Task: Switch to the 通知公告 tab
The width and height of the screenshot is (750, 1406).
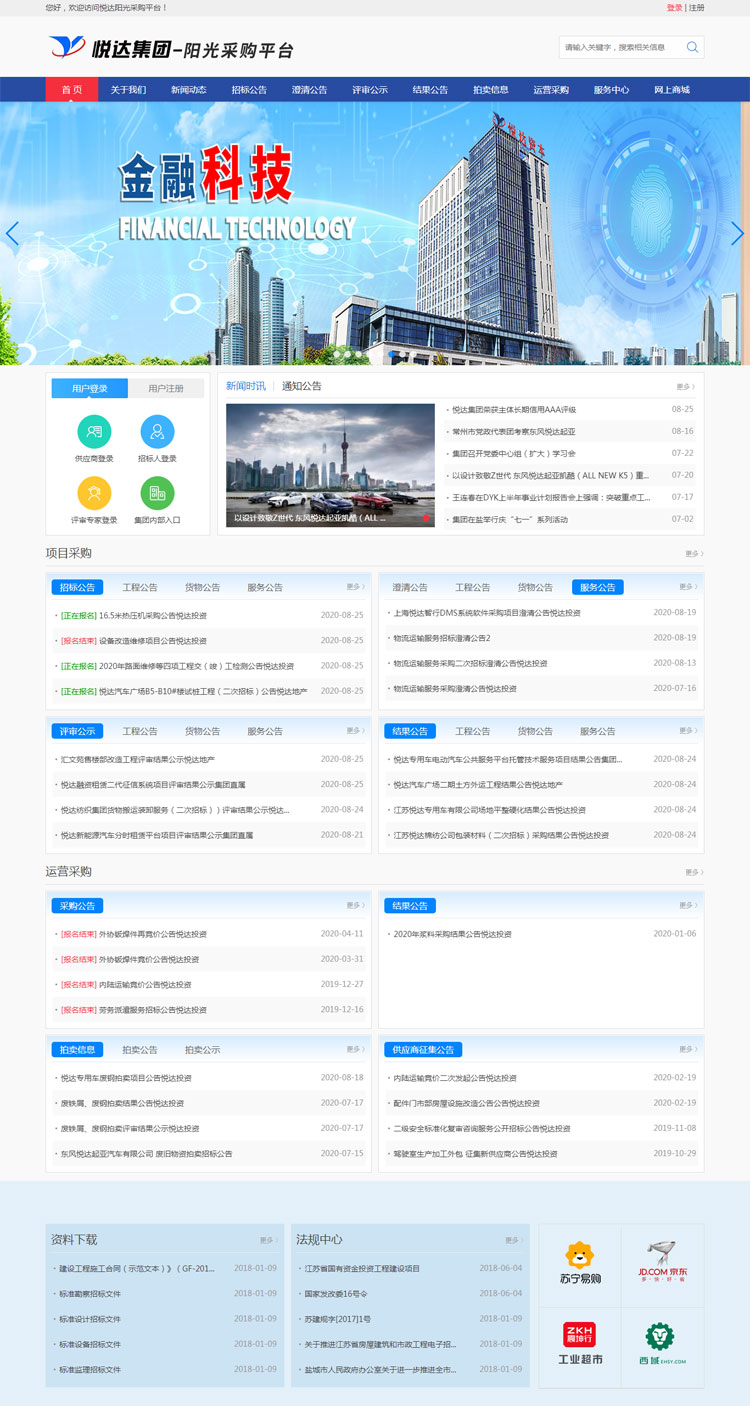Action: (302, 386)
